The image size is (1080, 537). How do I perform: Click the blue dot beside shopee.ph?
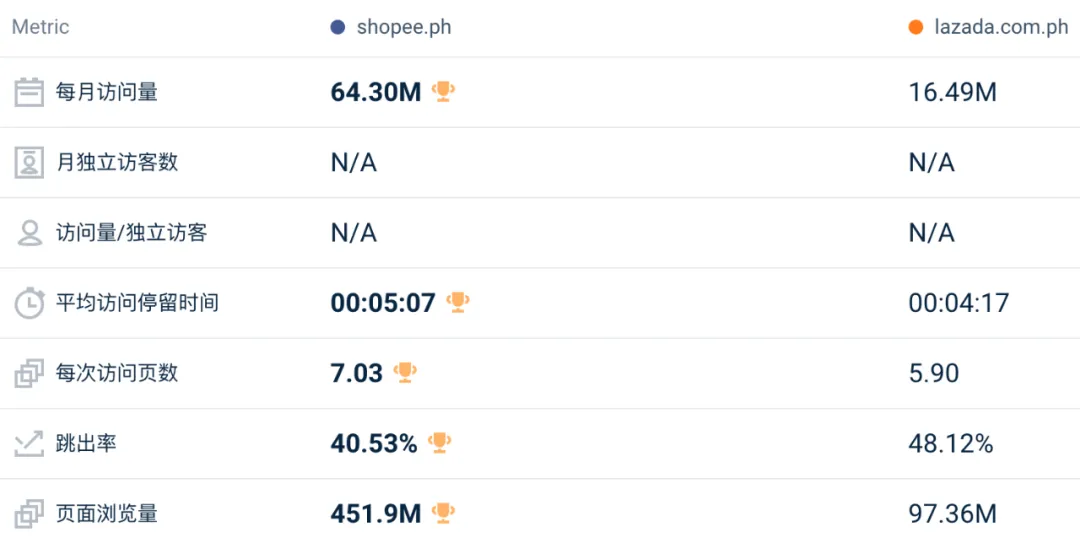point(338,28)
